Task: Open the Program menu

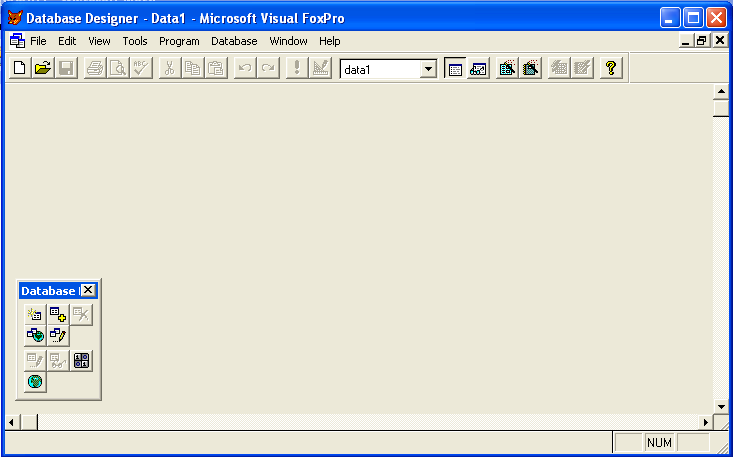Action: (179, 41)
